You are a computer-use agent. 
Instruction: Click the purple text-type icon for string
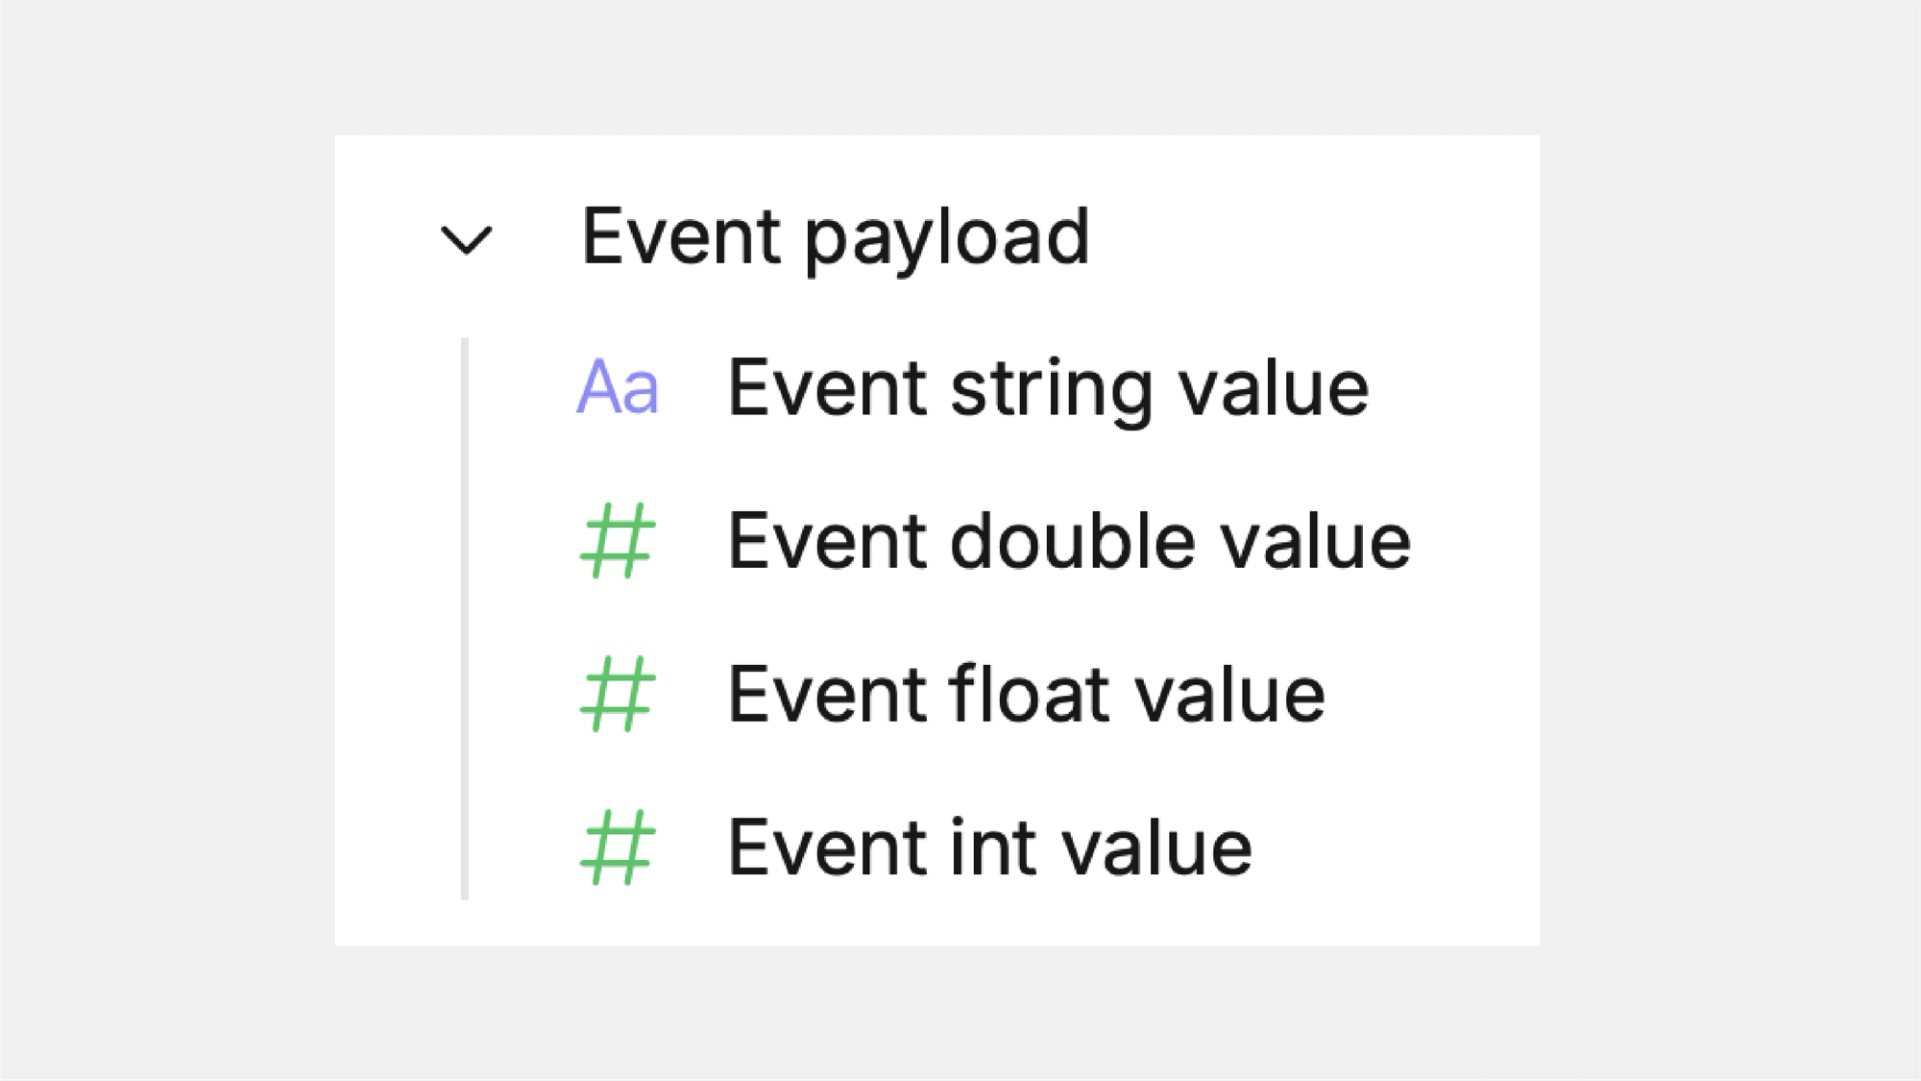click(x=617, y=388)
